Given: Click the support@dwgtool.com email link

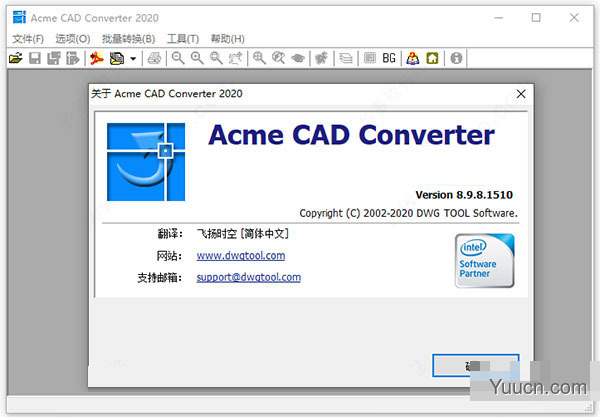Looking at the screenshot, I should coord(249,277).
